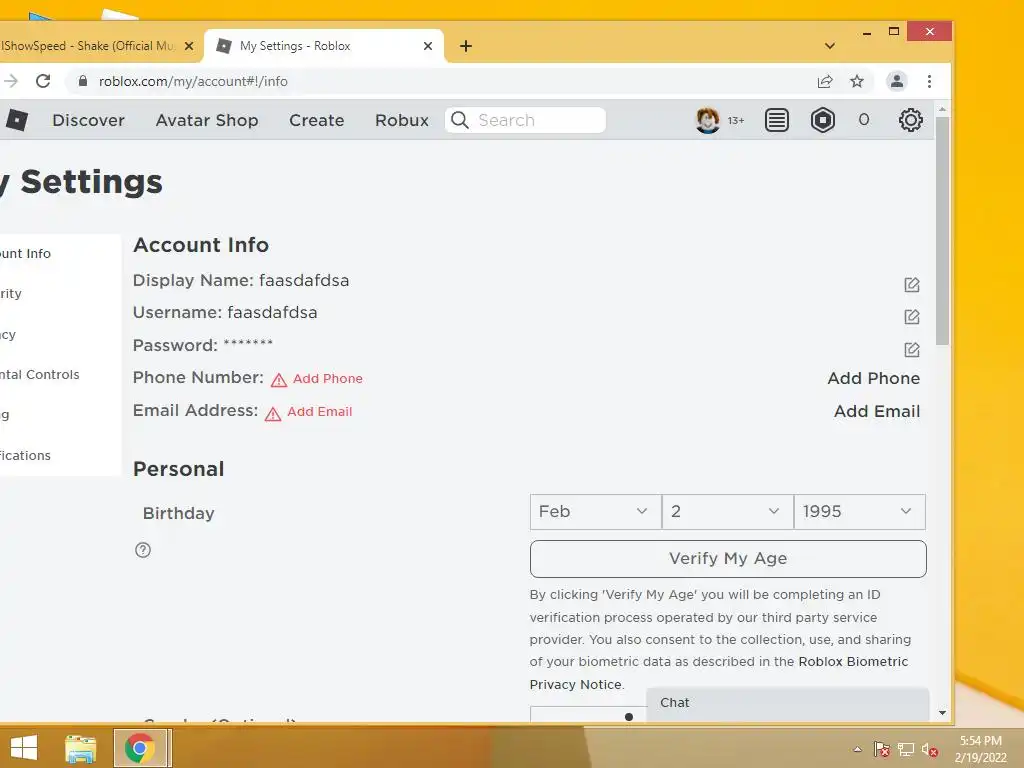This screenshot has width=1024, height=768.
Task: Select the My Settings Roblox tab
Action: click(x=325, y=46)
